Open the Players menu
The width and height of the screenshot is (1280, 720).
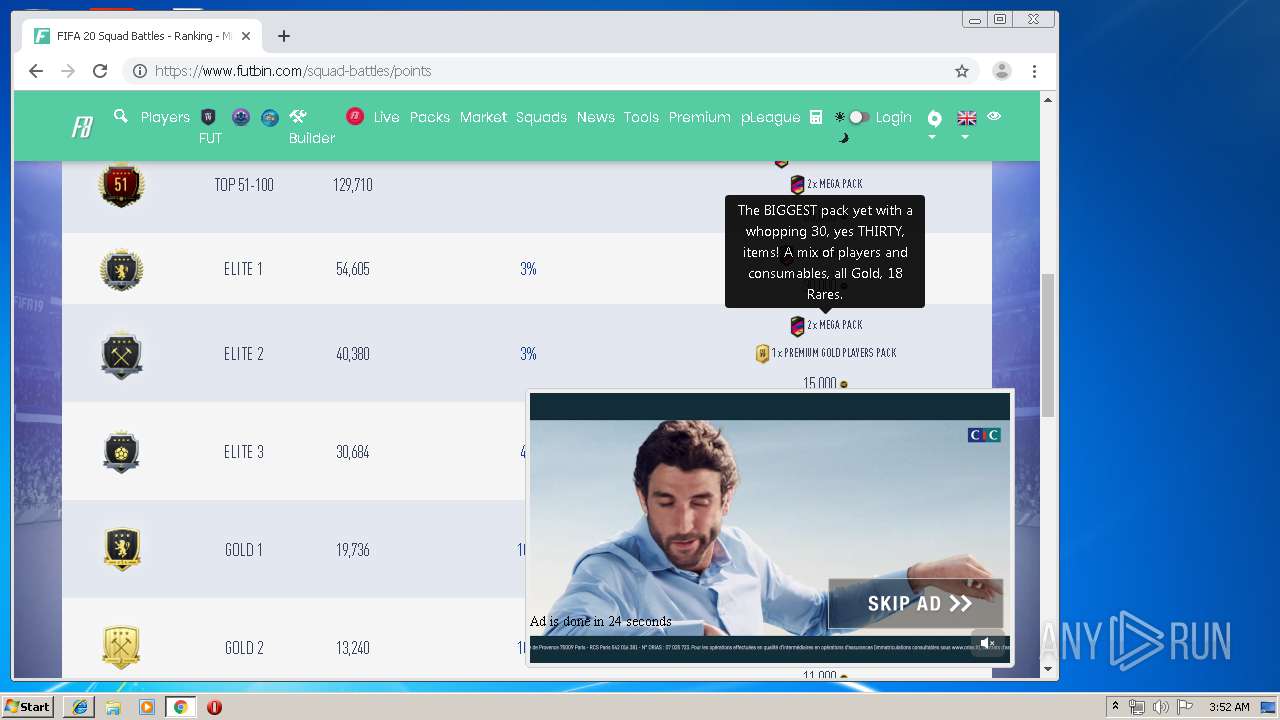click(165, 117)
